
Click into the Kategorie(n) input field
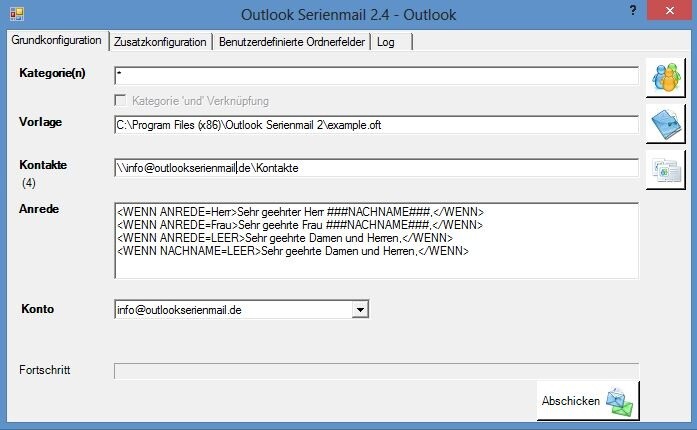pos(377,76)
